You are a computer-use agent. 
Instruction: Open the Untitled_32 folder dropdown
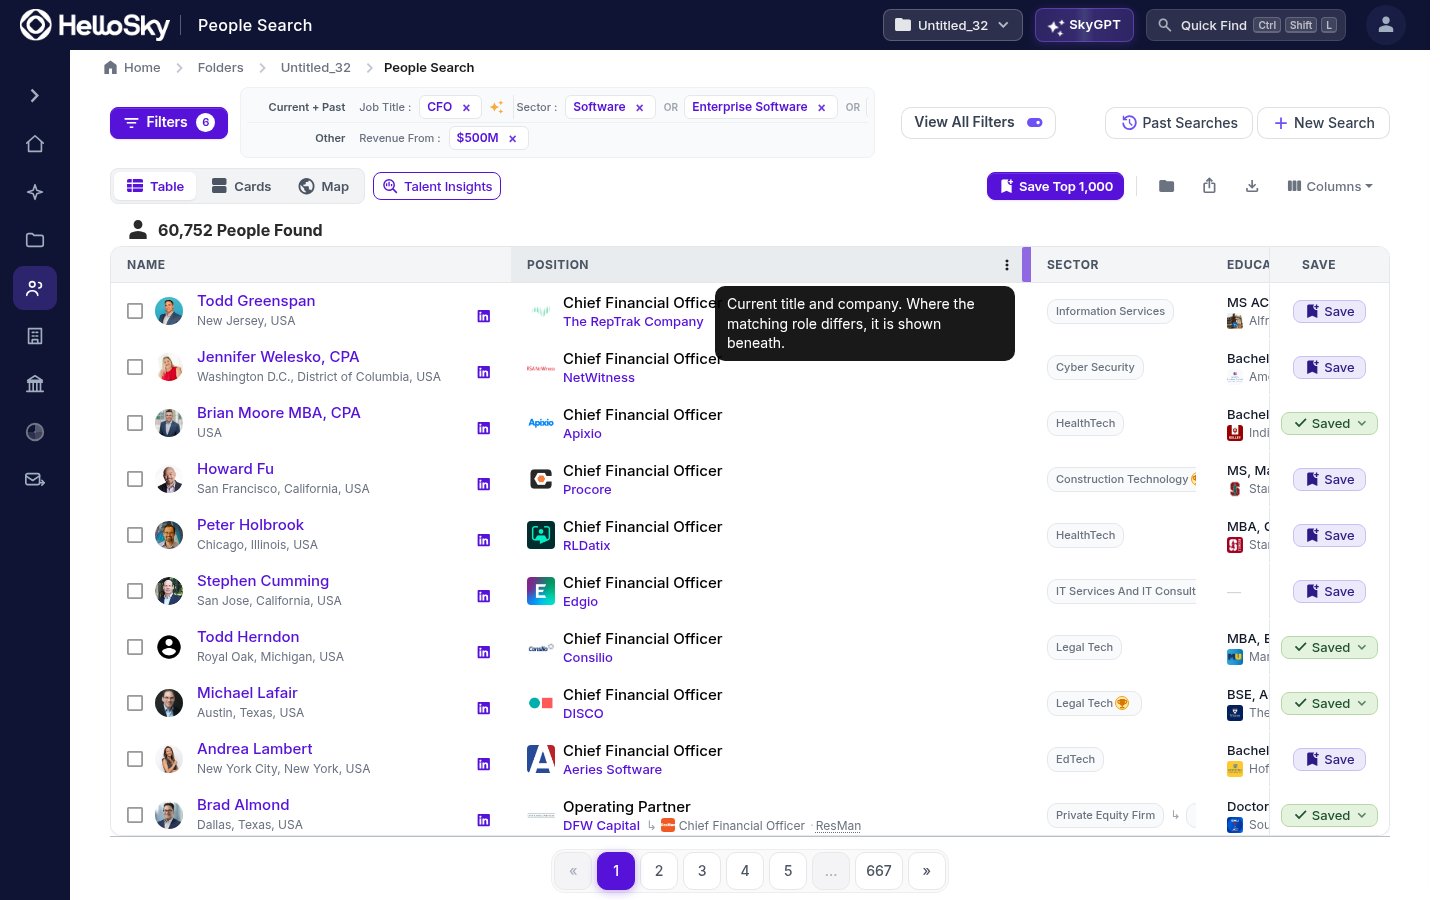click(x=952, y=25)
